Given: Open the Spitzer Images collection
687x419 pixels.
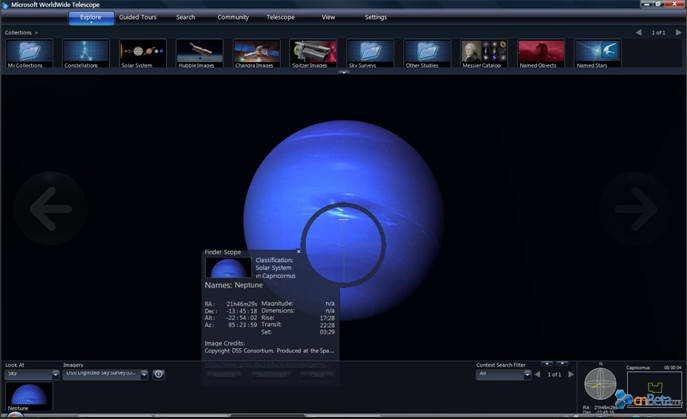Looking at the screenshot, I should click(x=313, y=53).
